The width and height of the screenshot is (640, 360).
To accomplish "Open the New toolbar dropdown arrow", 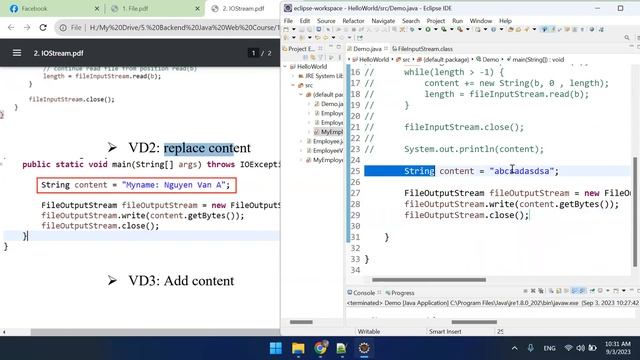I will click(x=293, y=29).
